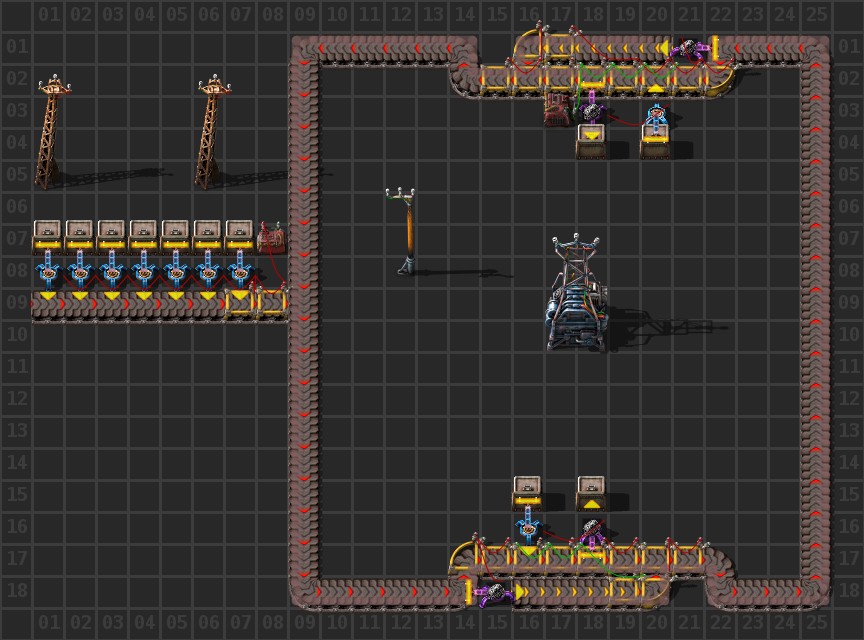This screenshot has height=640, width=864.
Task: Open the red combinator beside the seven-chest row
Action: [x=271, y=238]
